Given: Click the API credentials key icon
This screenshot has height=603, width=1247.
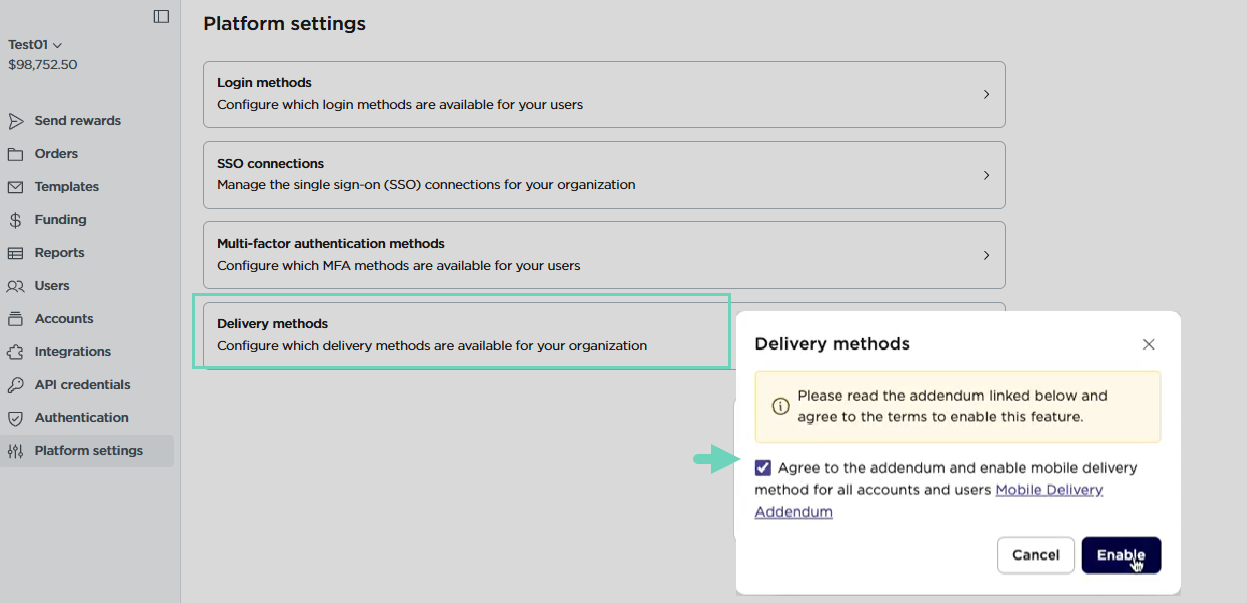Looking at the screenshot, I should pyautogui.click(x=15, y=385).
